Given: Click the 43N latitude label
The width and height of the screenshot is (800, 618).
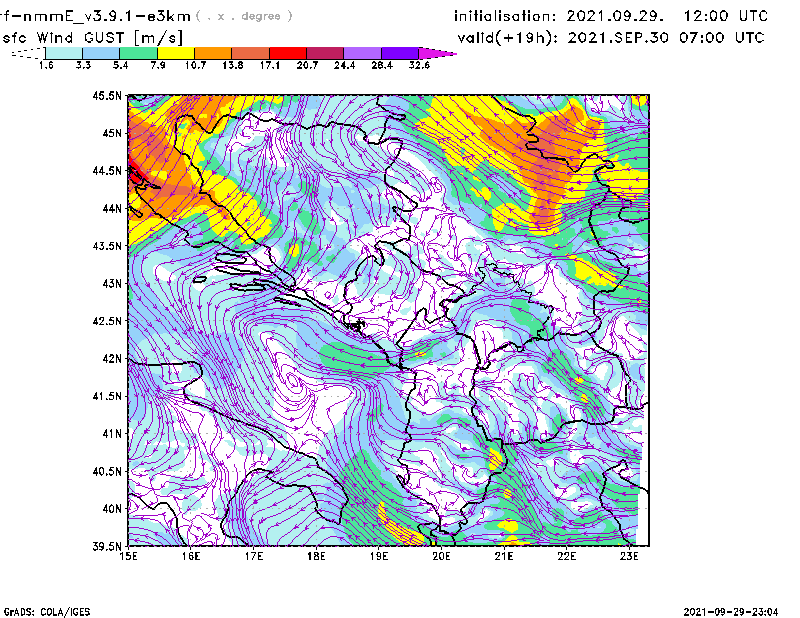Looking at the screenshot, I should click(112, 283).
